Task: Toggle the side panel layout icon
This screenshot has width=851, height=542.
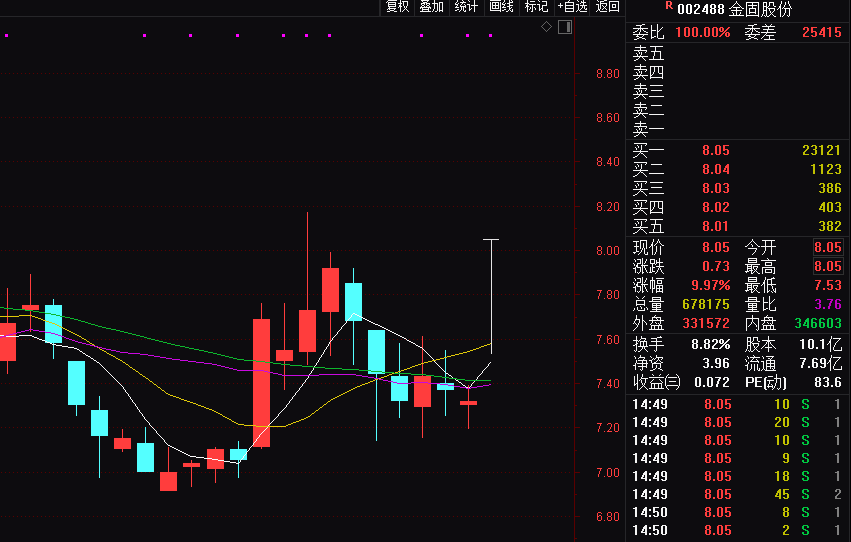Action: click(565, 27)
